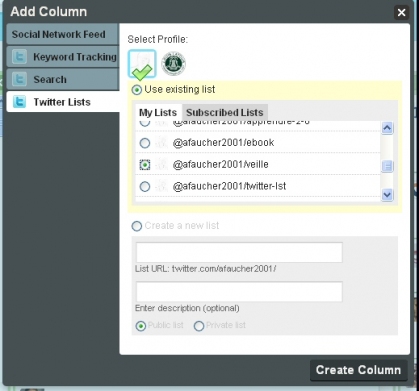Click the @afaucher2001/veille list name
Viewport: 419px width, 391px height.
(220, 164)
